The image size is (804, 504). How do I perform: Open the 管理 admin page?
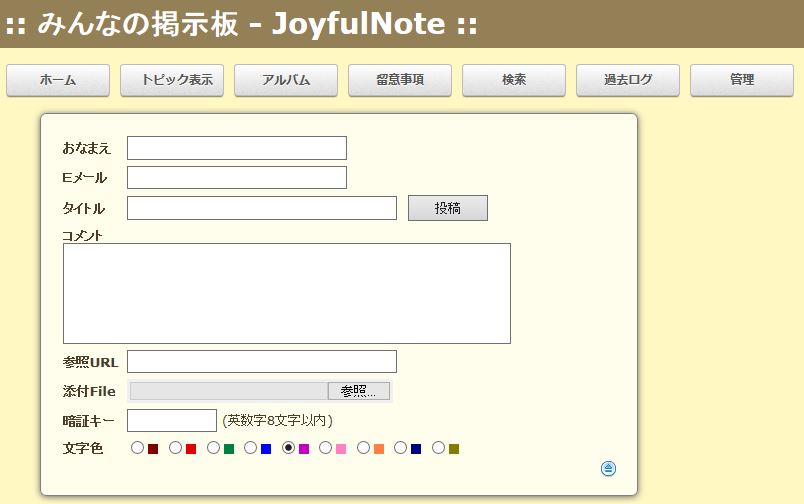click(742, 80)
